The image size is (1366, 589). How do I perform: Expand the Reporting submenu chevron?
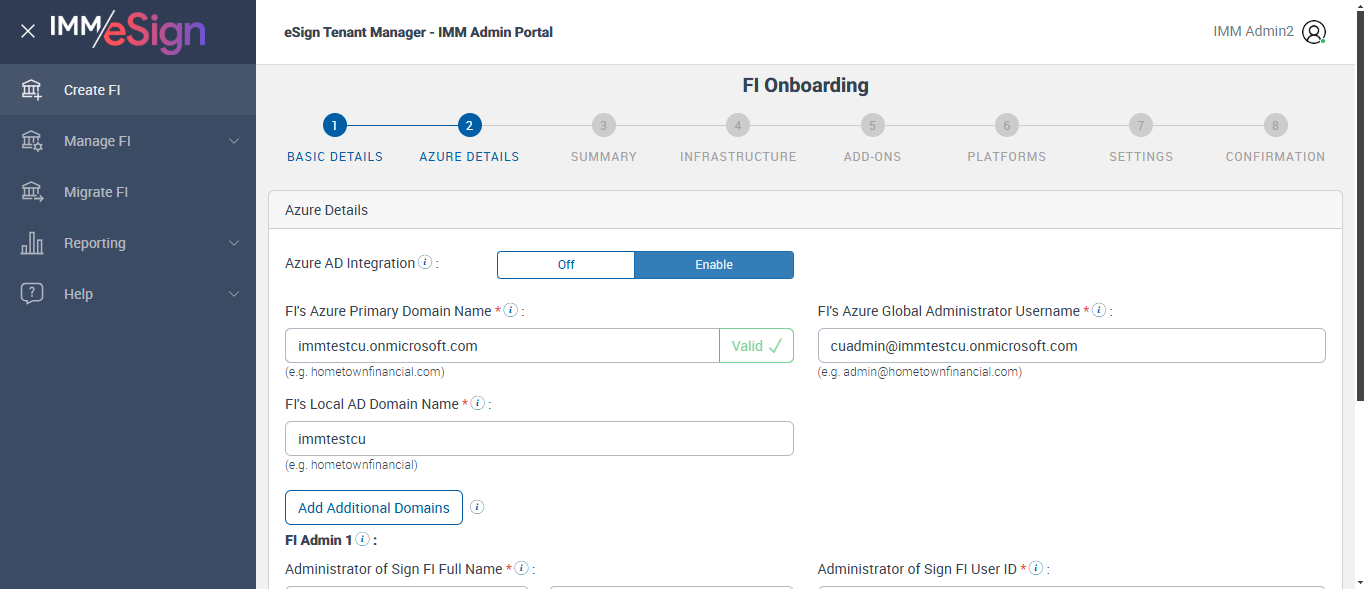234,243
